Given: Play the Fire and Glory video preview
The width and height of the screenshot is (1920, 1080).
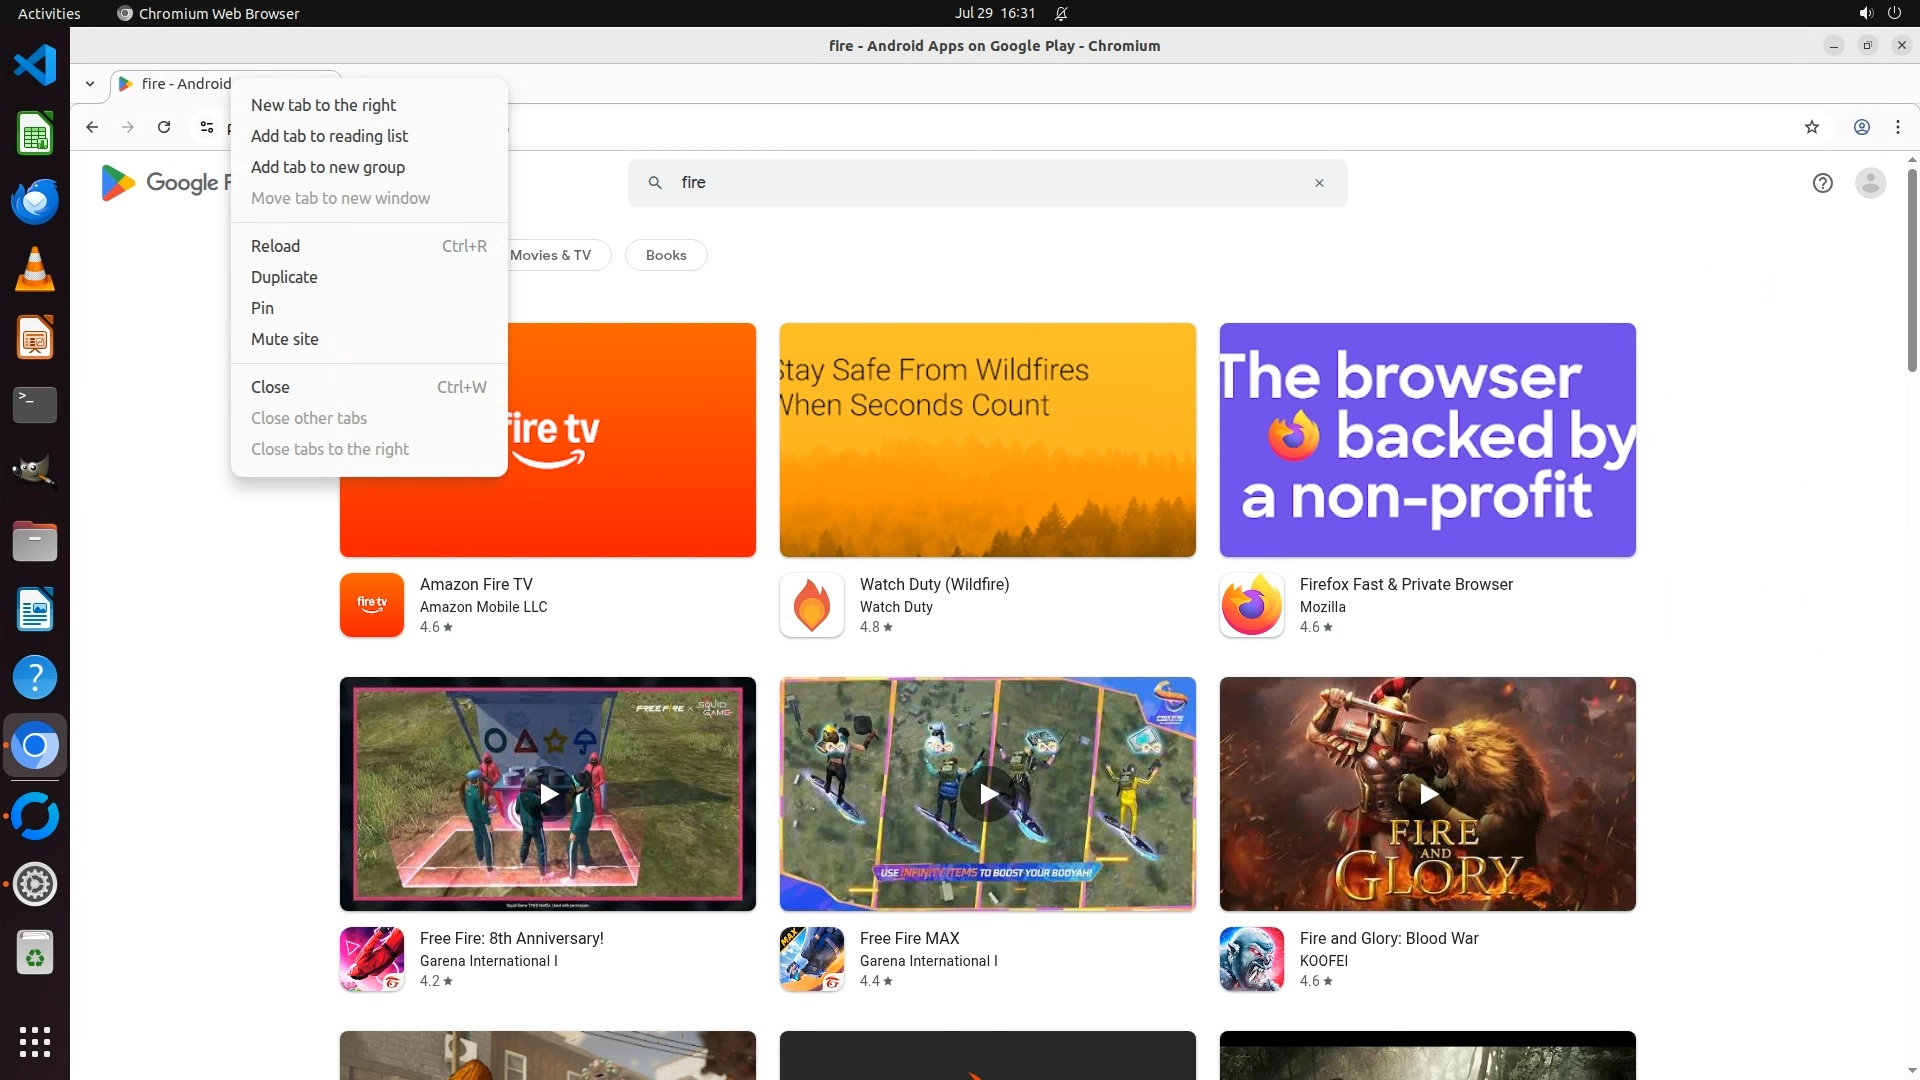Looking at the screenshot, I should (x=1428, y=794).
